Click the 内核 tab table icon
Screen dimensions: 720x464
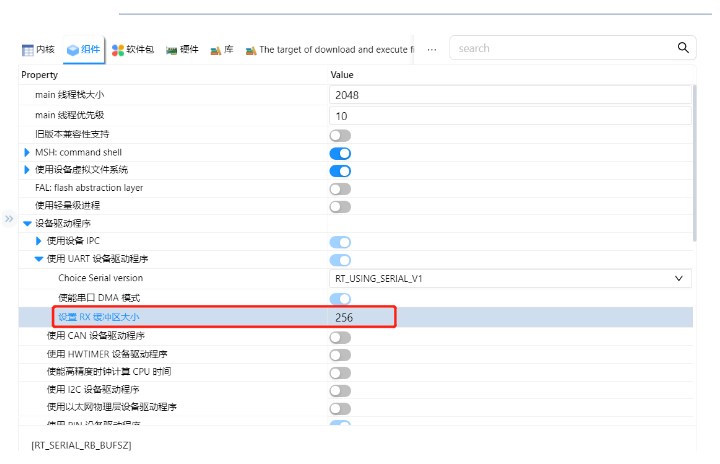(28, 50)
